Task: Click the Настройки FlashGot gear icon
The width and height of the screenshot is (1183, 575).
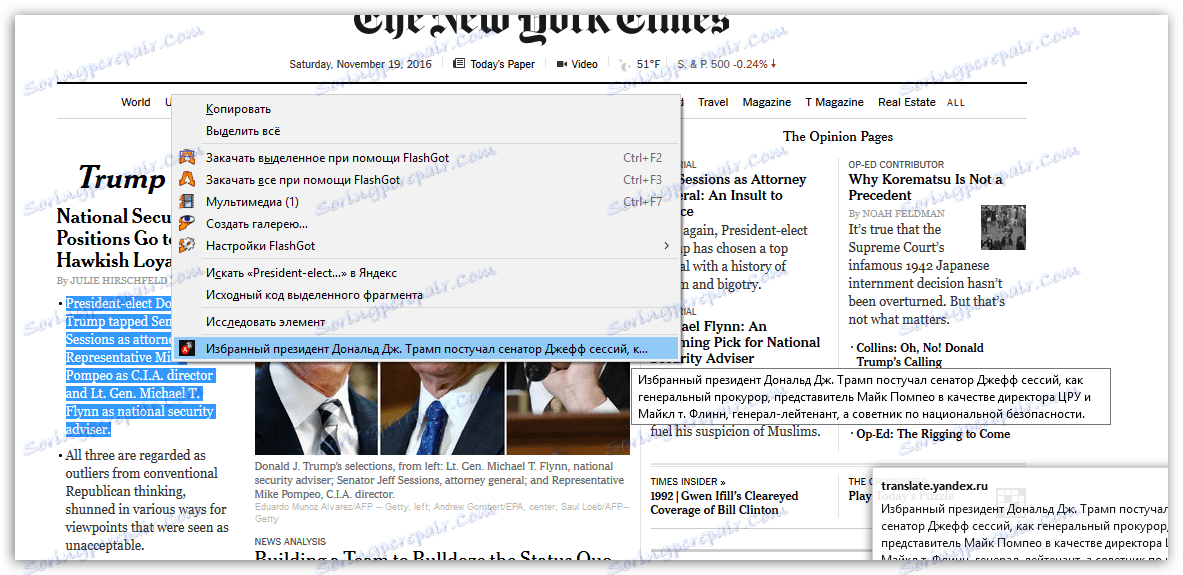Action: click(x=186, y=245)
